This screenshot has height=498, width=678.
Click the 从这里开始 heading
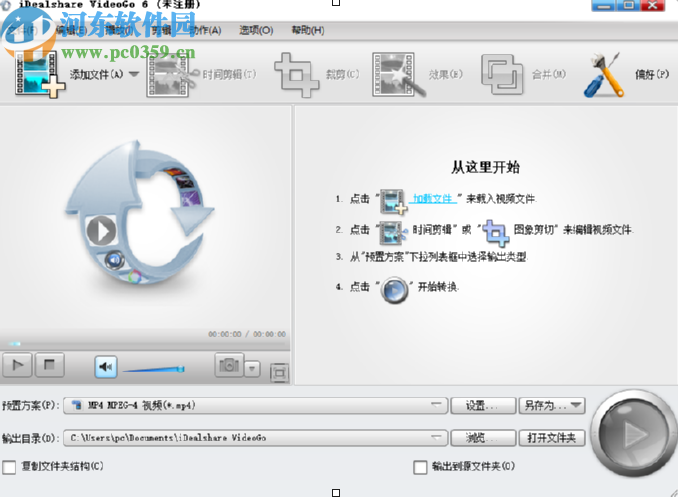[485, 167]
